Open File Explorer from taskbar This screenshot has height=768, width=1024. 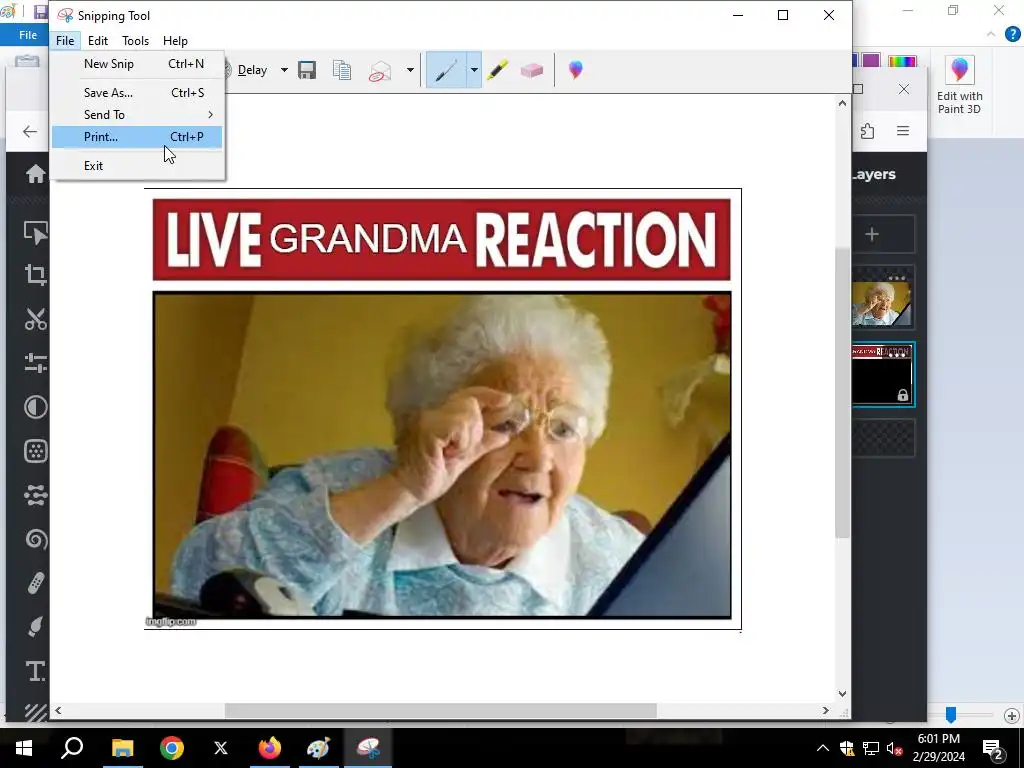point(122,748)
